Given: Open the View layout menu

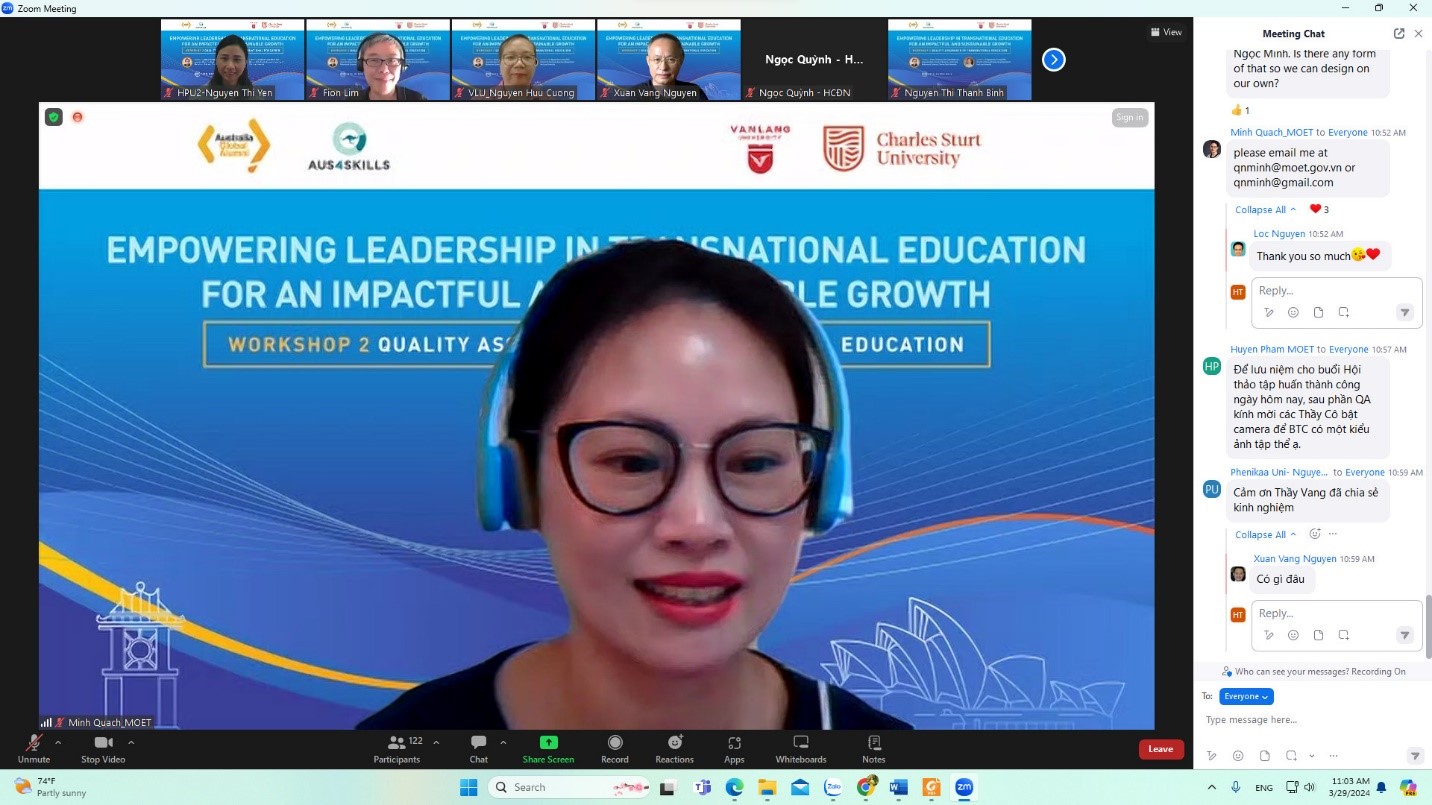Looking at the screenshot, I should [1166, 32].
